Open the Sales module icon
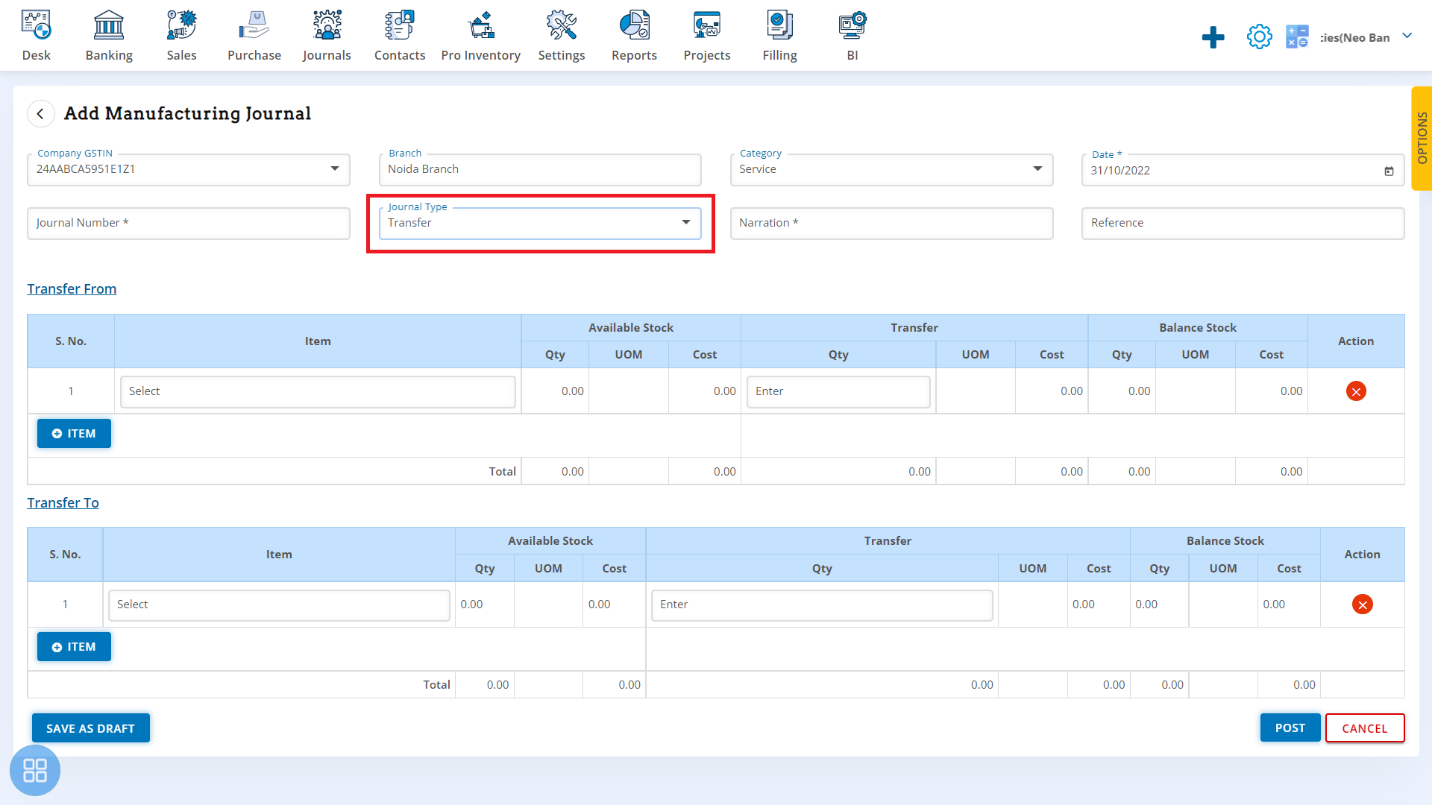The width and height of the screenshot is (1432, 805). tap(182, 25)
